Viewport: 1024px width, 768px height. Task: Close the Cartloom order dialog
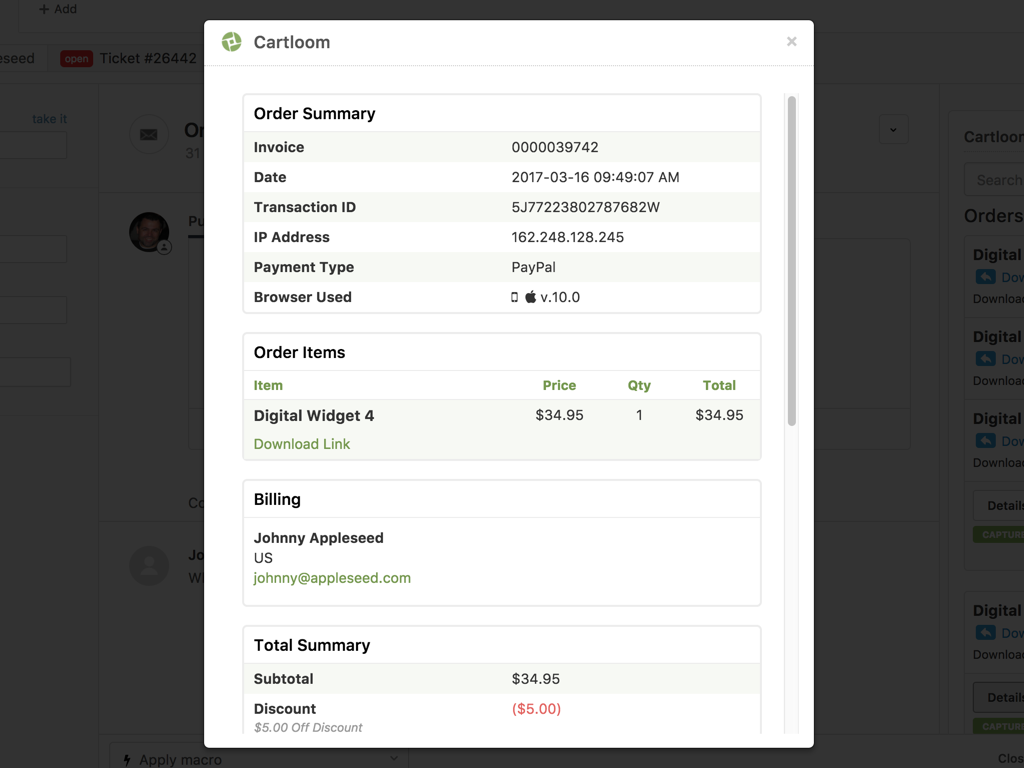pos(791,42)
